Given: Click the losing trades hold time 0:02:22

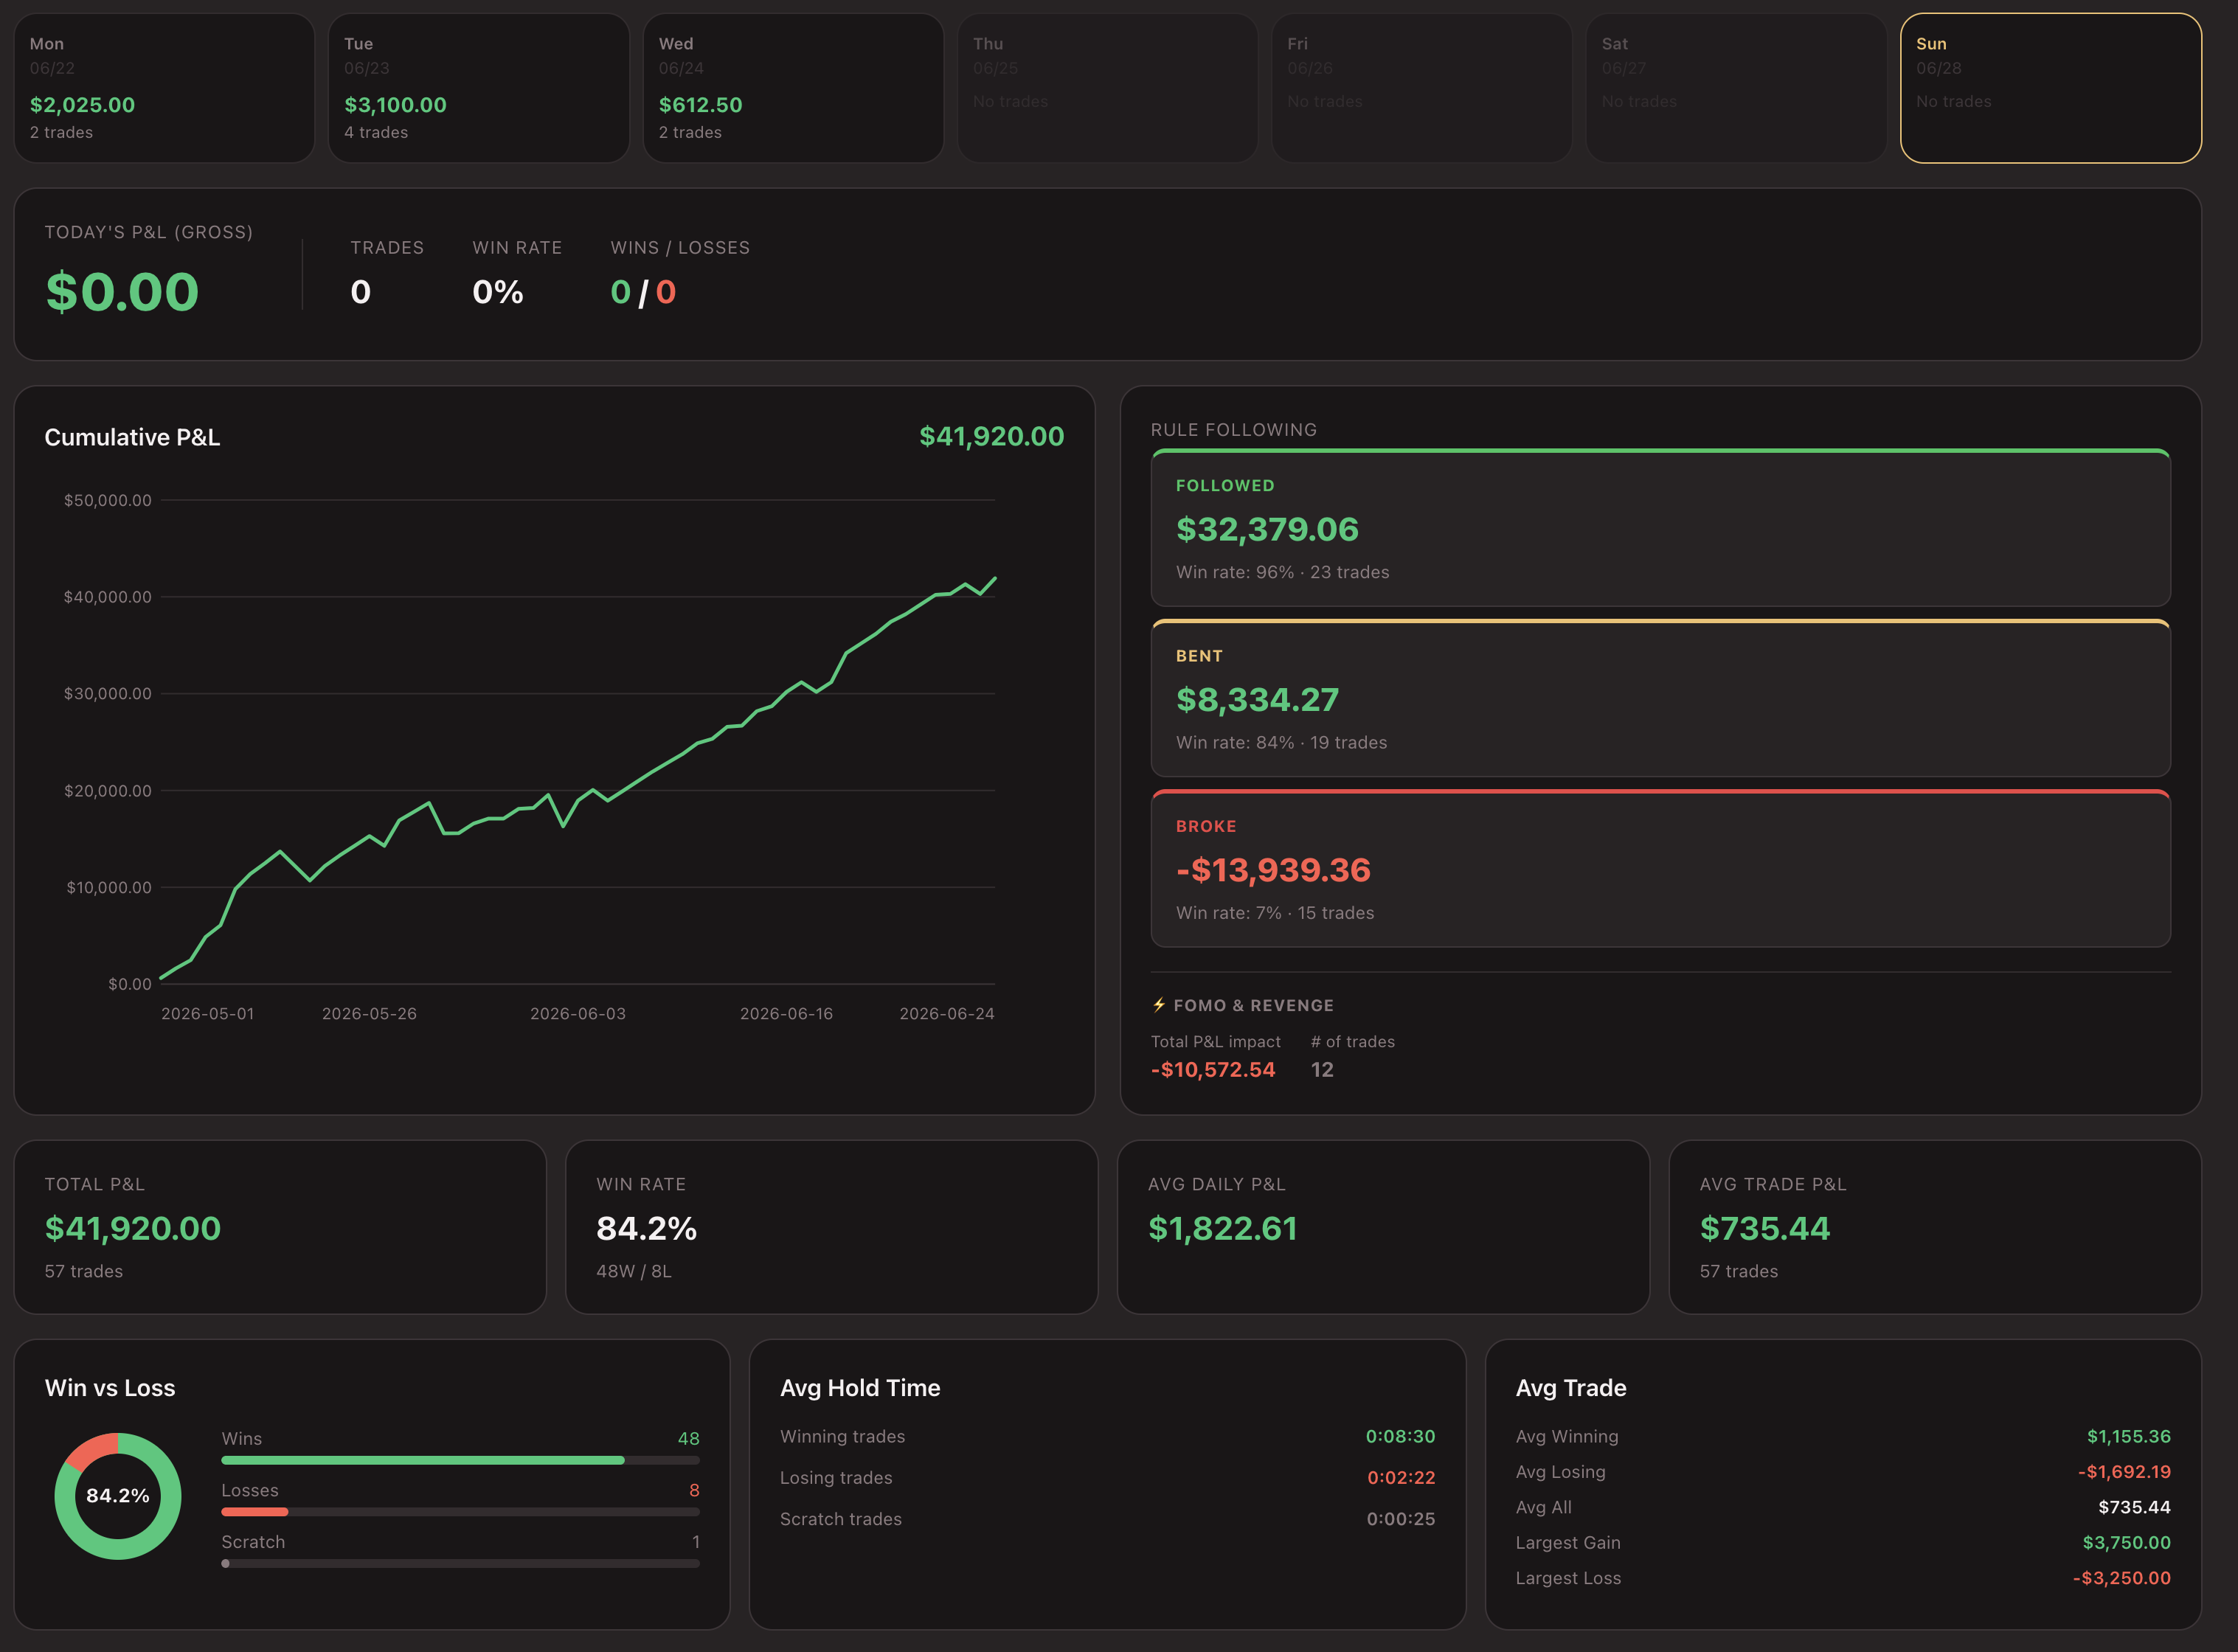Looking at the screenshot, I should 1401,1477.
